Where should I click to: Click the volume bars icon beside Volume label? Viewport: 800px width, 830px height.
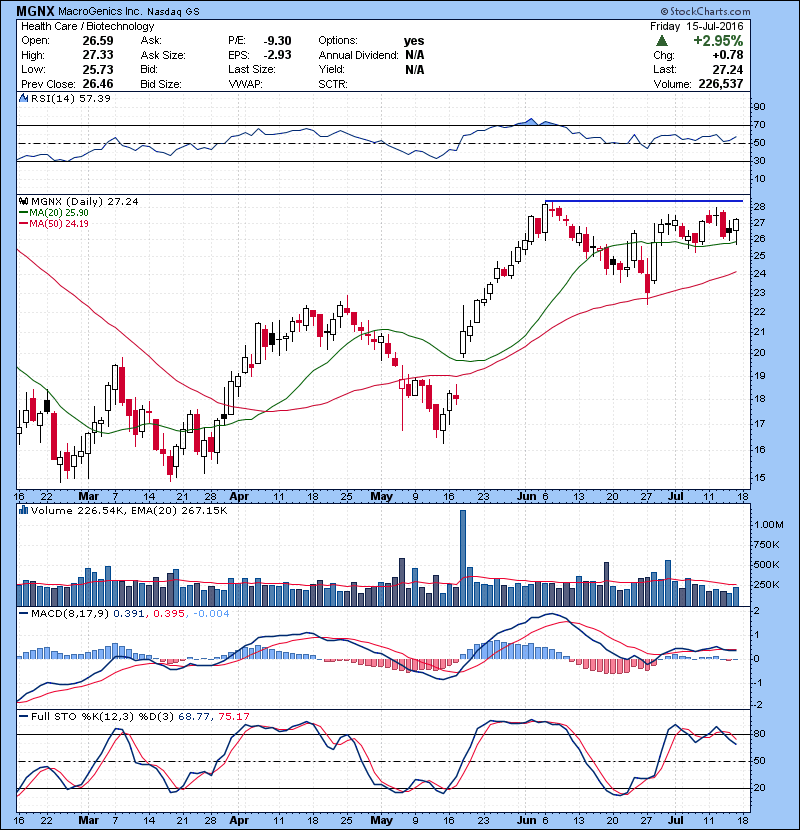coord(24,510)
